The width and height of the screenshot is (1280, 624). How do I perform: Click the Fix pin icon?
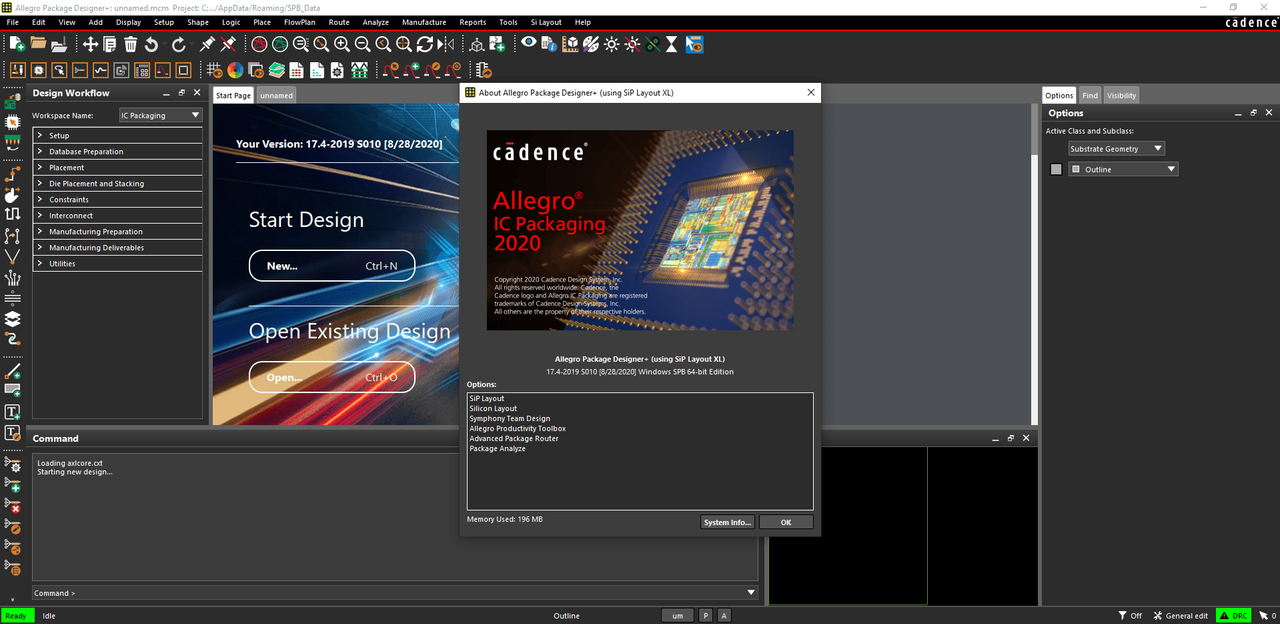207,44
